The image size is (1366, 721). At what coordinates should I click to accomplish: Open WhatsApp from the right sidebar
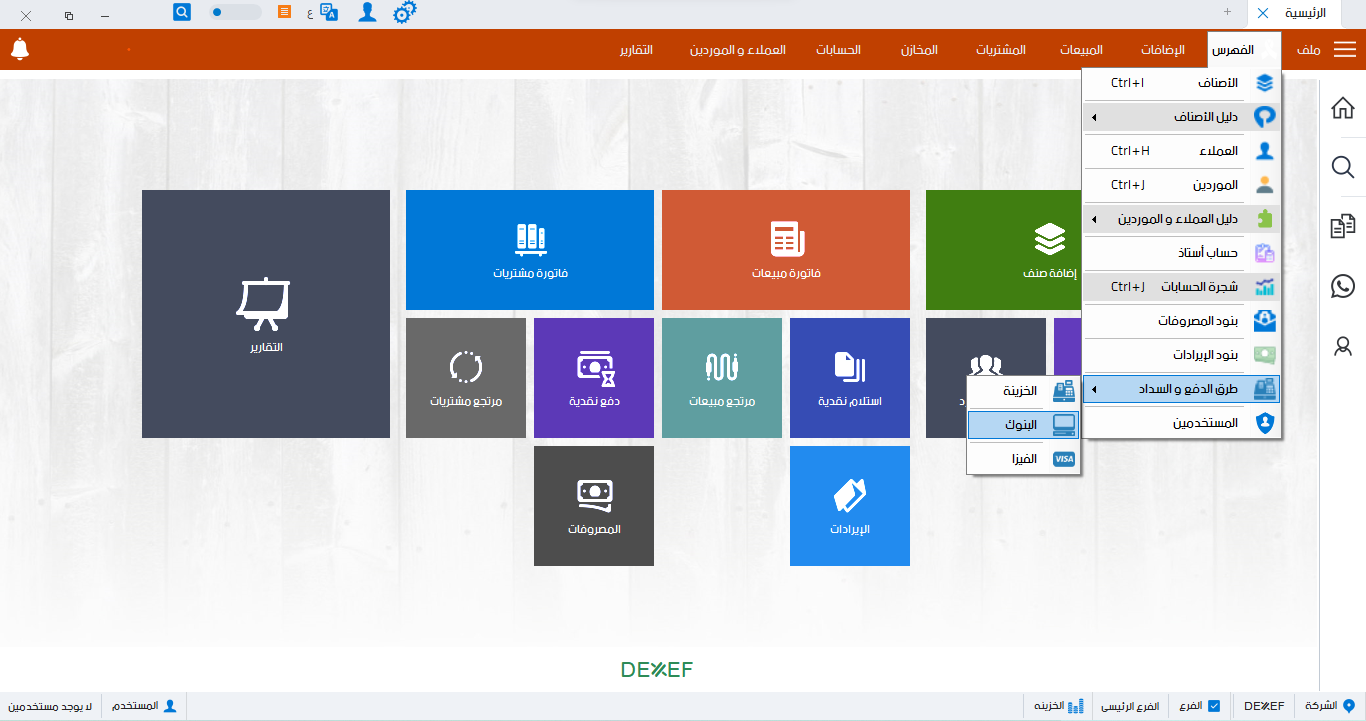point(1343,287)
